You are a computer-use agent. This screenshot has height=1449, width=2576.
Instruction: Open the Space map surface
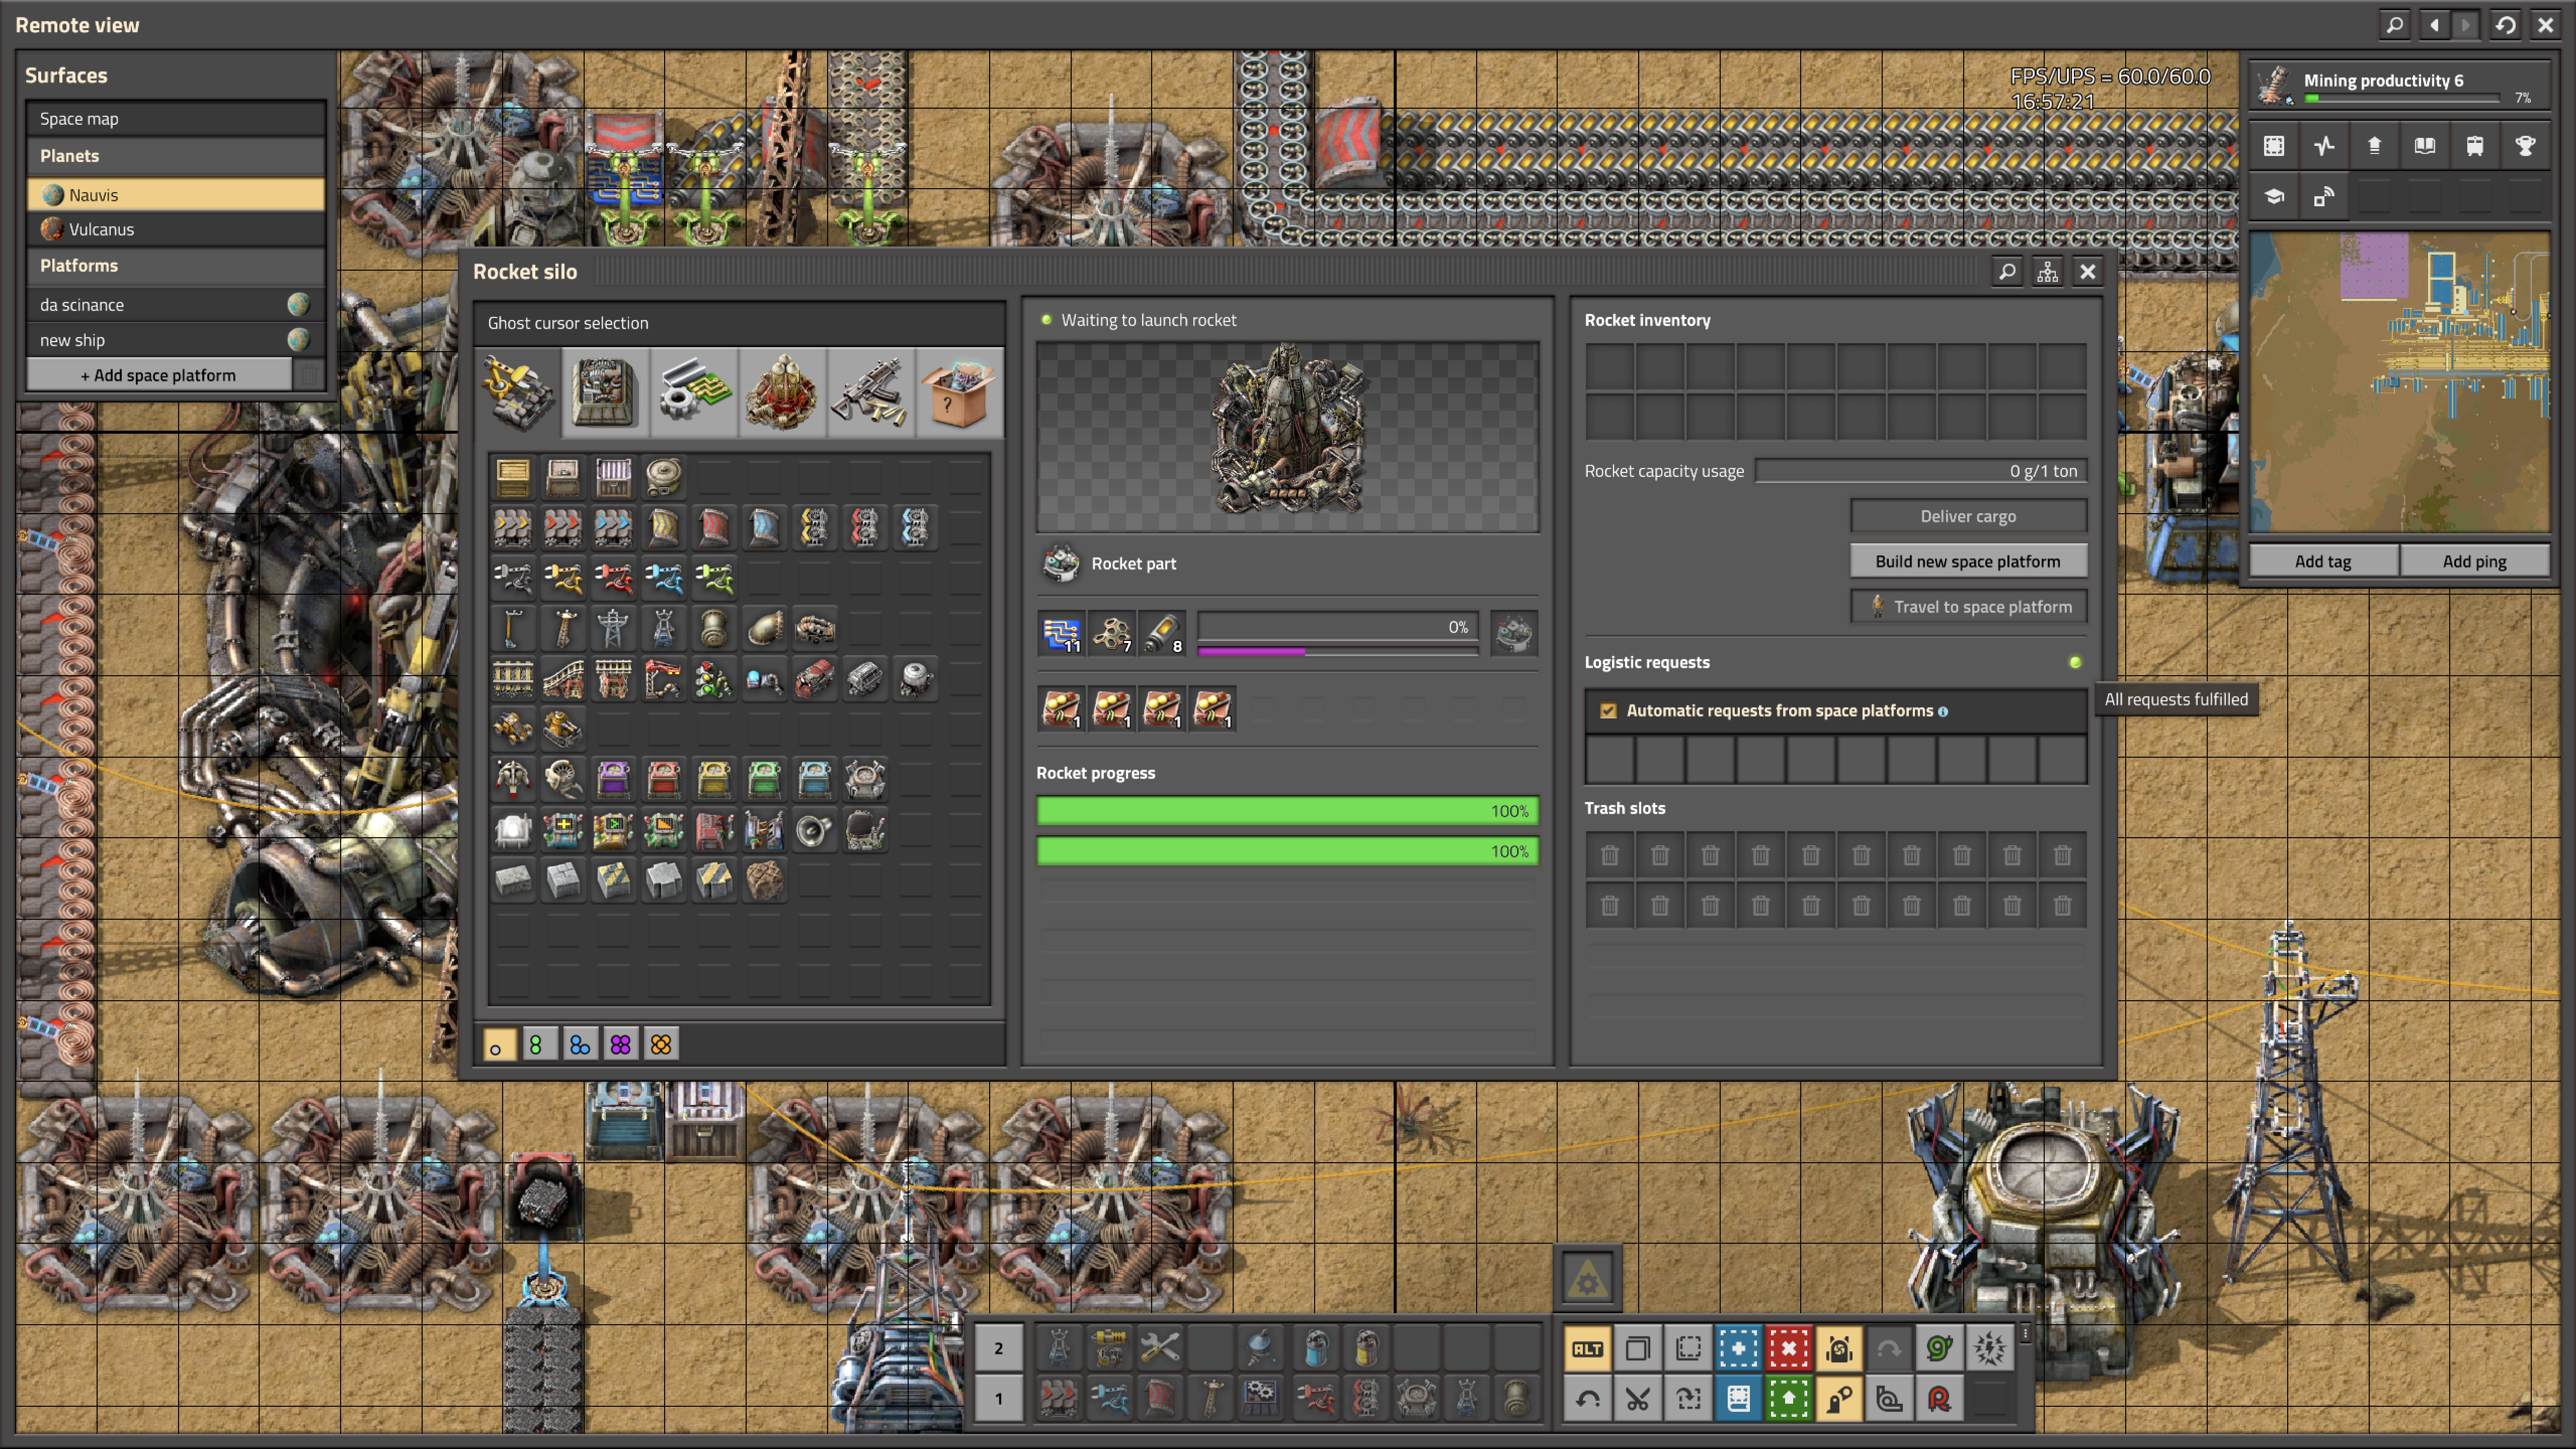pyautogui.click(x=175, y=118)
